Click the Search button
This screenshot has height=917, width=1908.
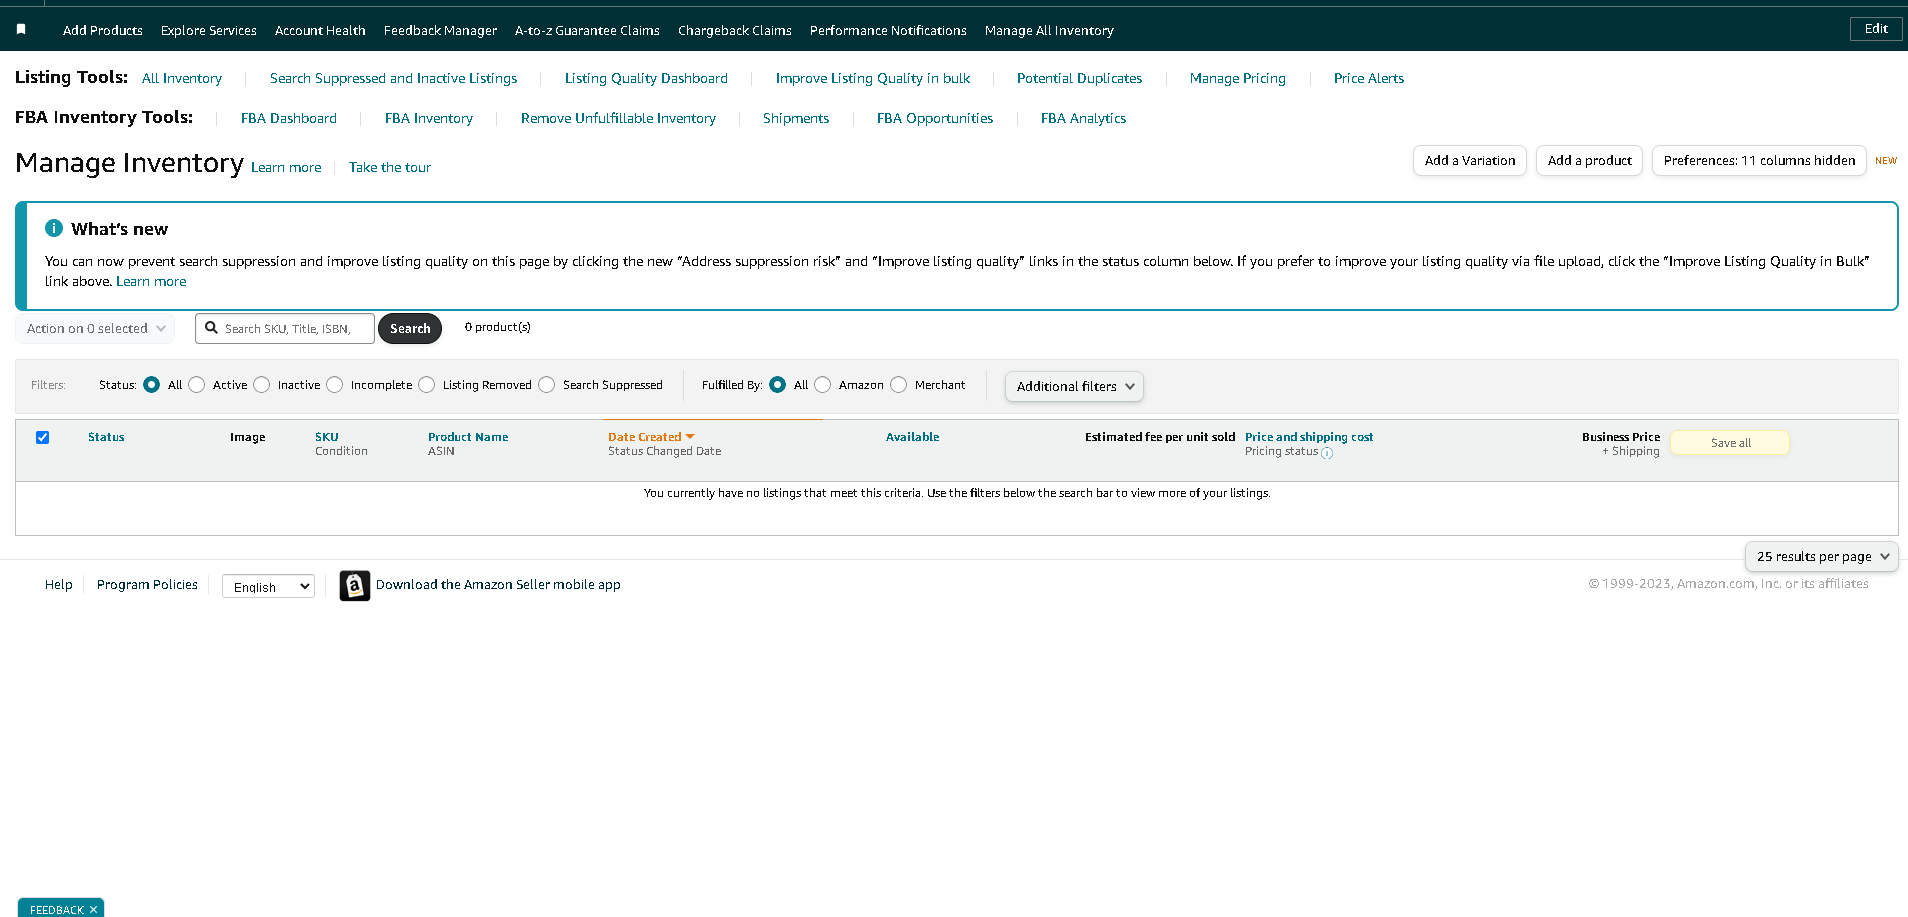410,328
